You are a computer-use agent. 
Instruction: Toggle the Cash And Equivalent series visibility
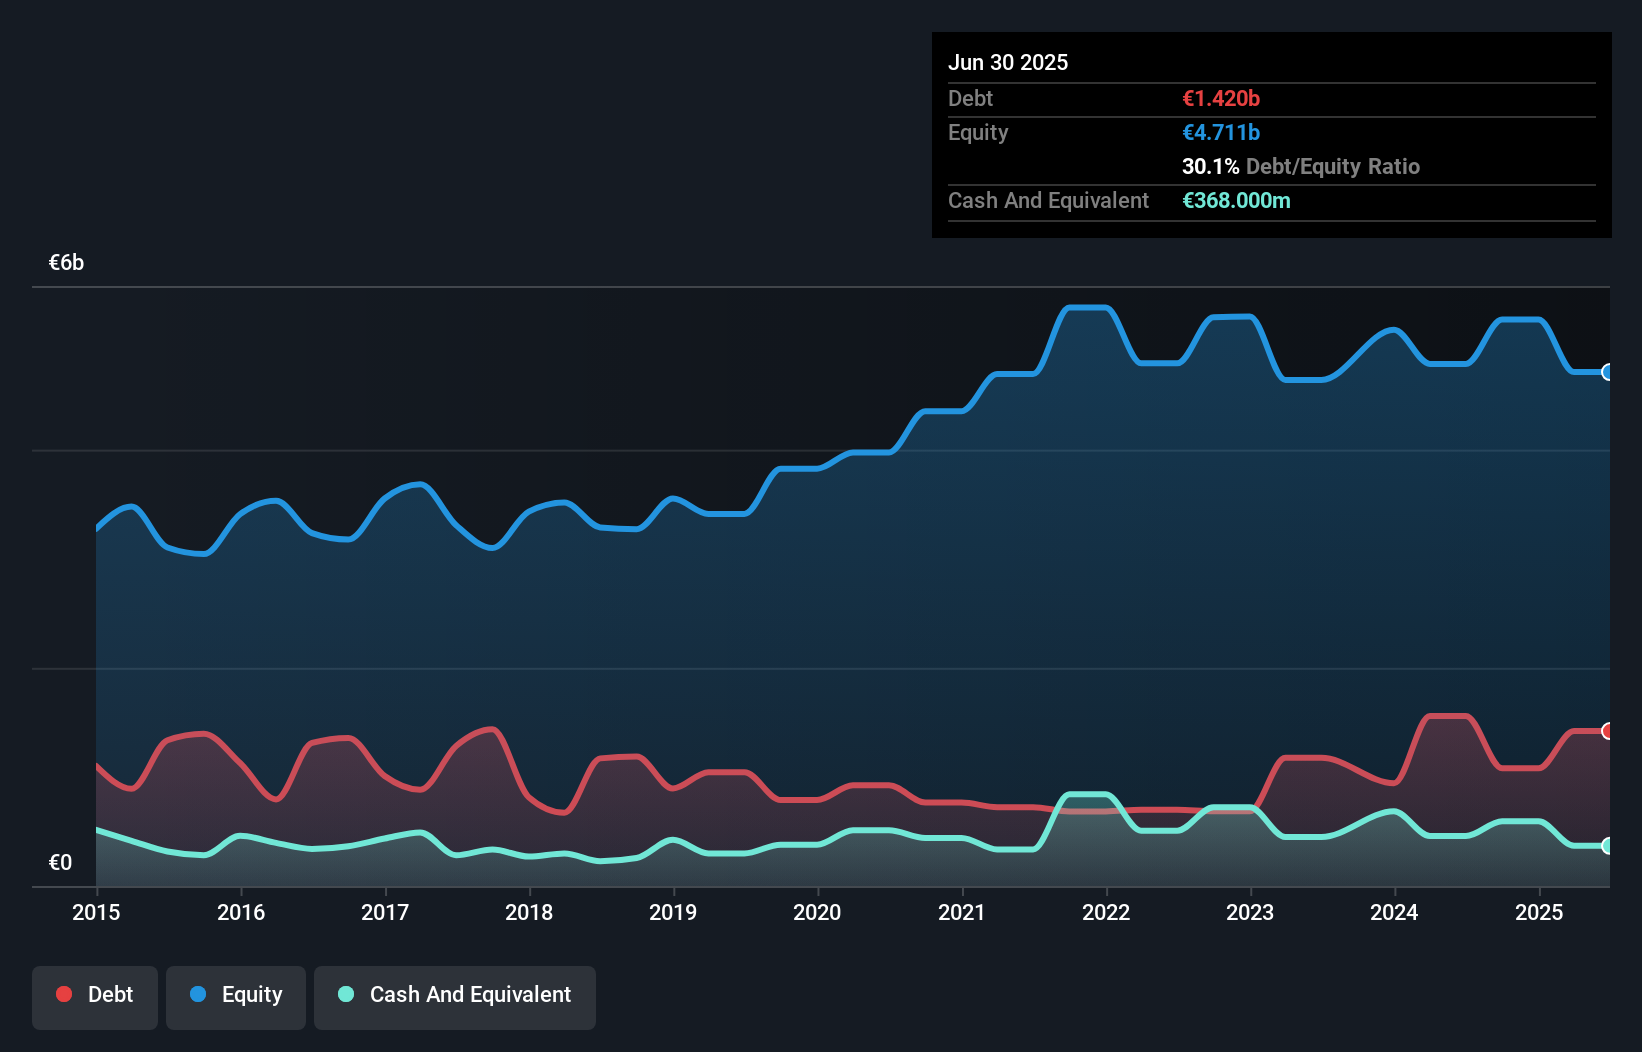[455, 997]
